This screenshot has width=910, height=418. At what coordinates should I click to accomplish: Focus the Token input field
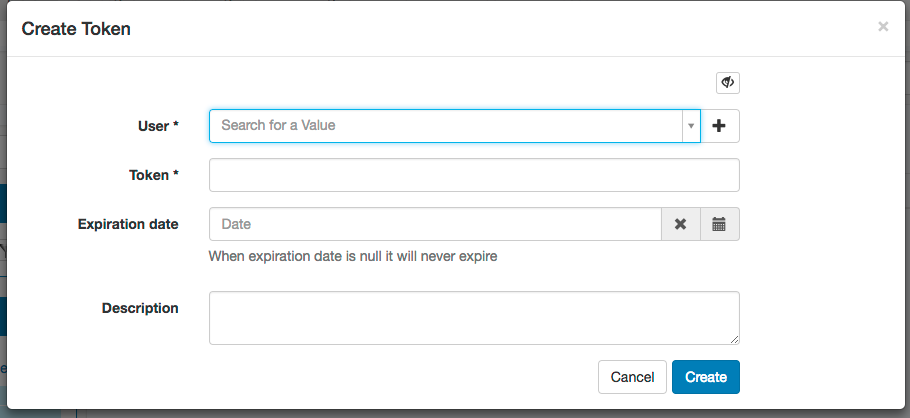point(473,175)
